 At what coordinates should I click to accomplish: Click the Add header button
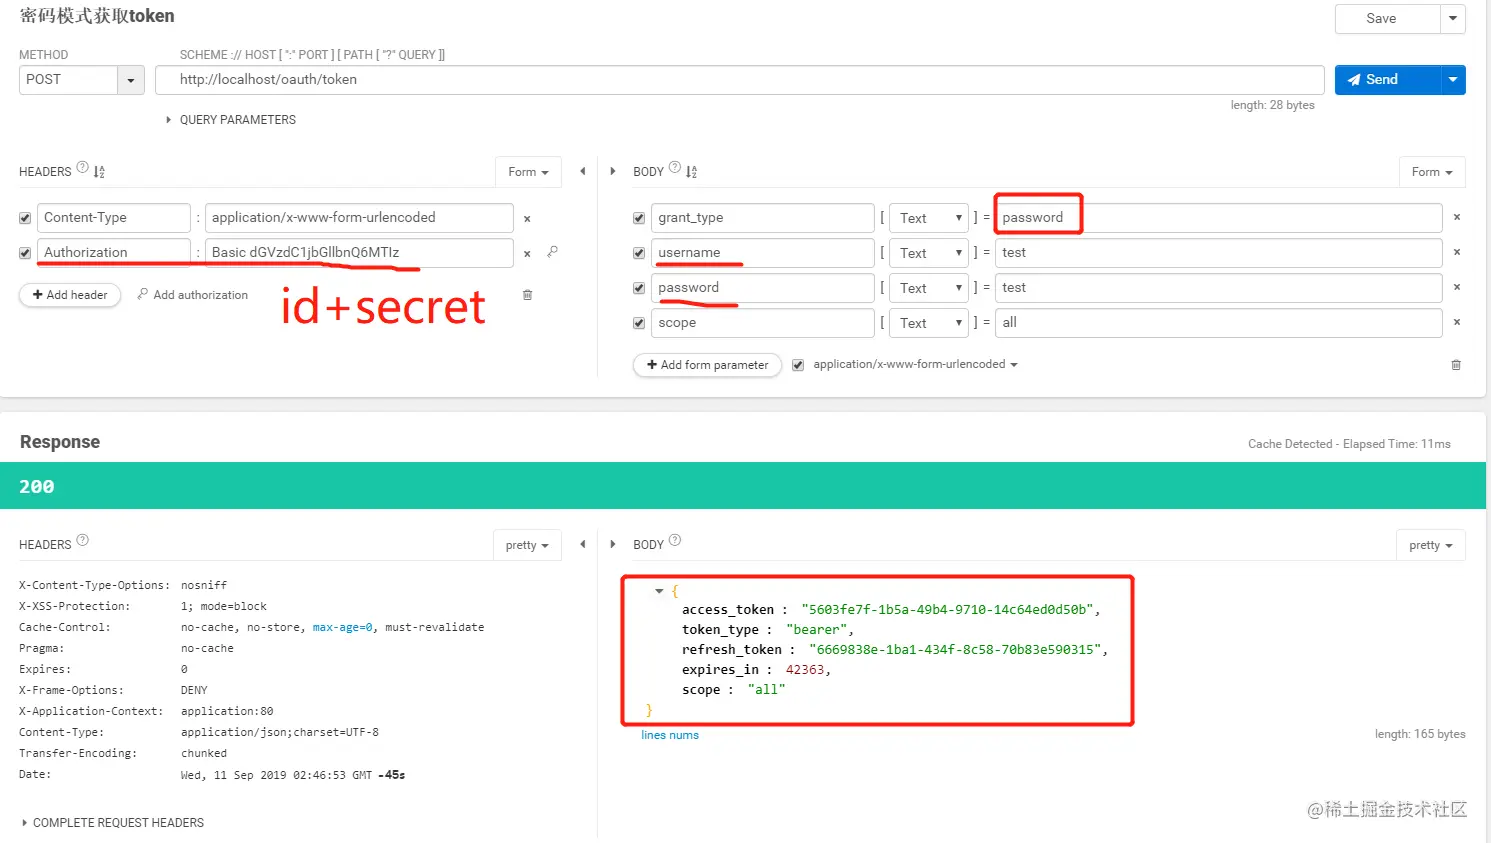[x=70, y=295]
